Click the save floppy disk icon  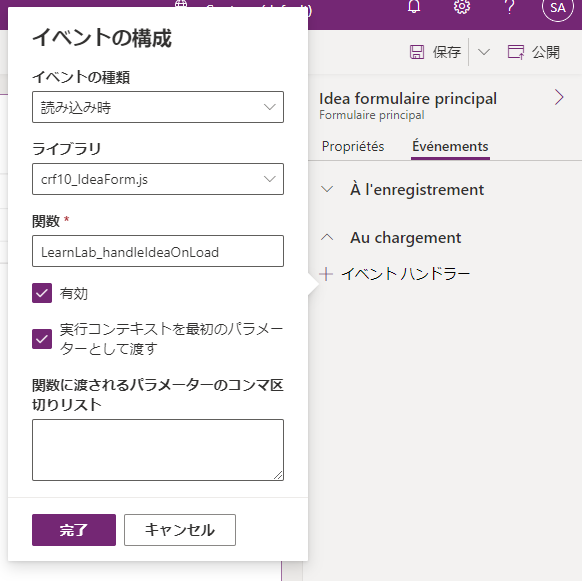click(417, 52)
